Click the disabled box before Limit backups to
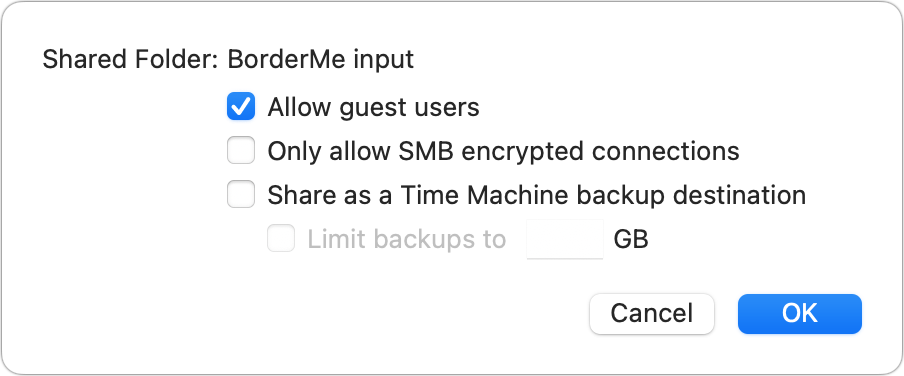This screenshot has width=904, height=376. point(281,239)
